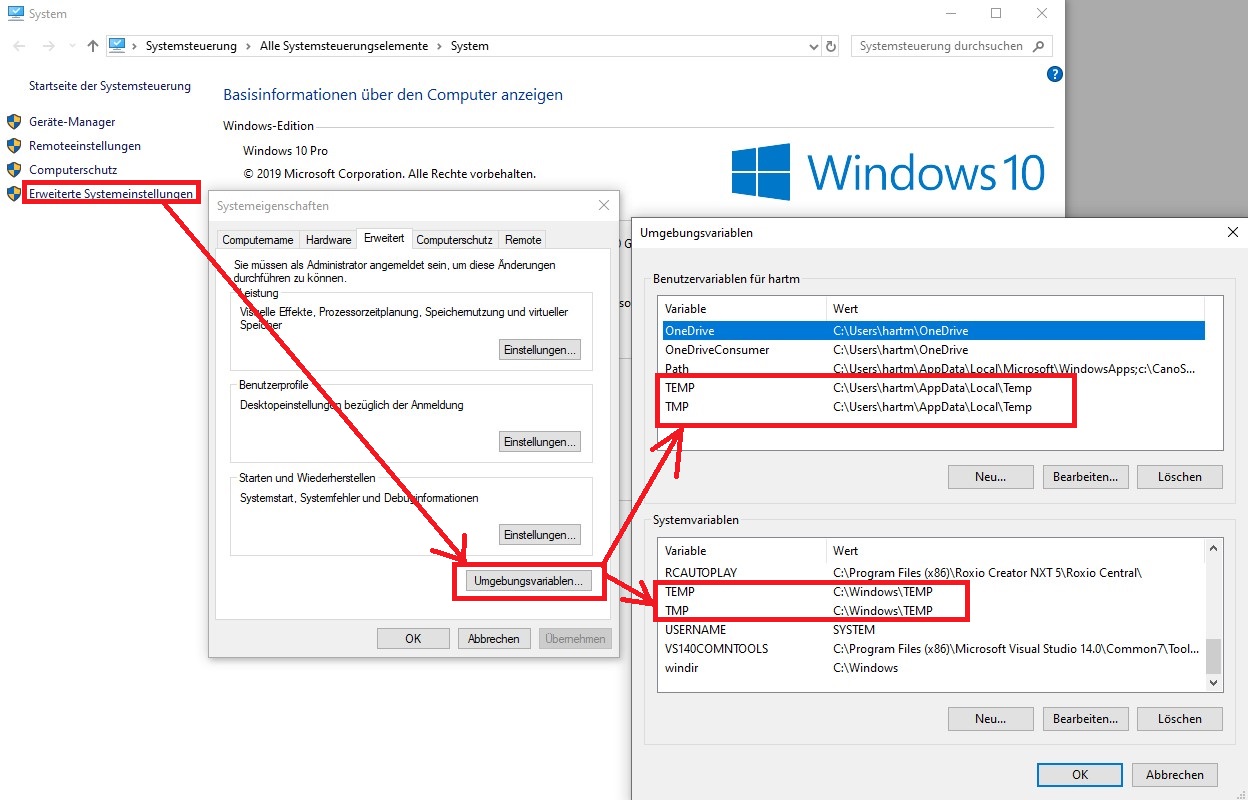Open Erweiterte Systemeinstellungen link

111,193
